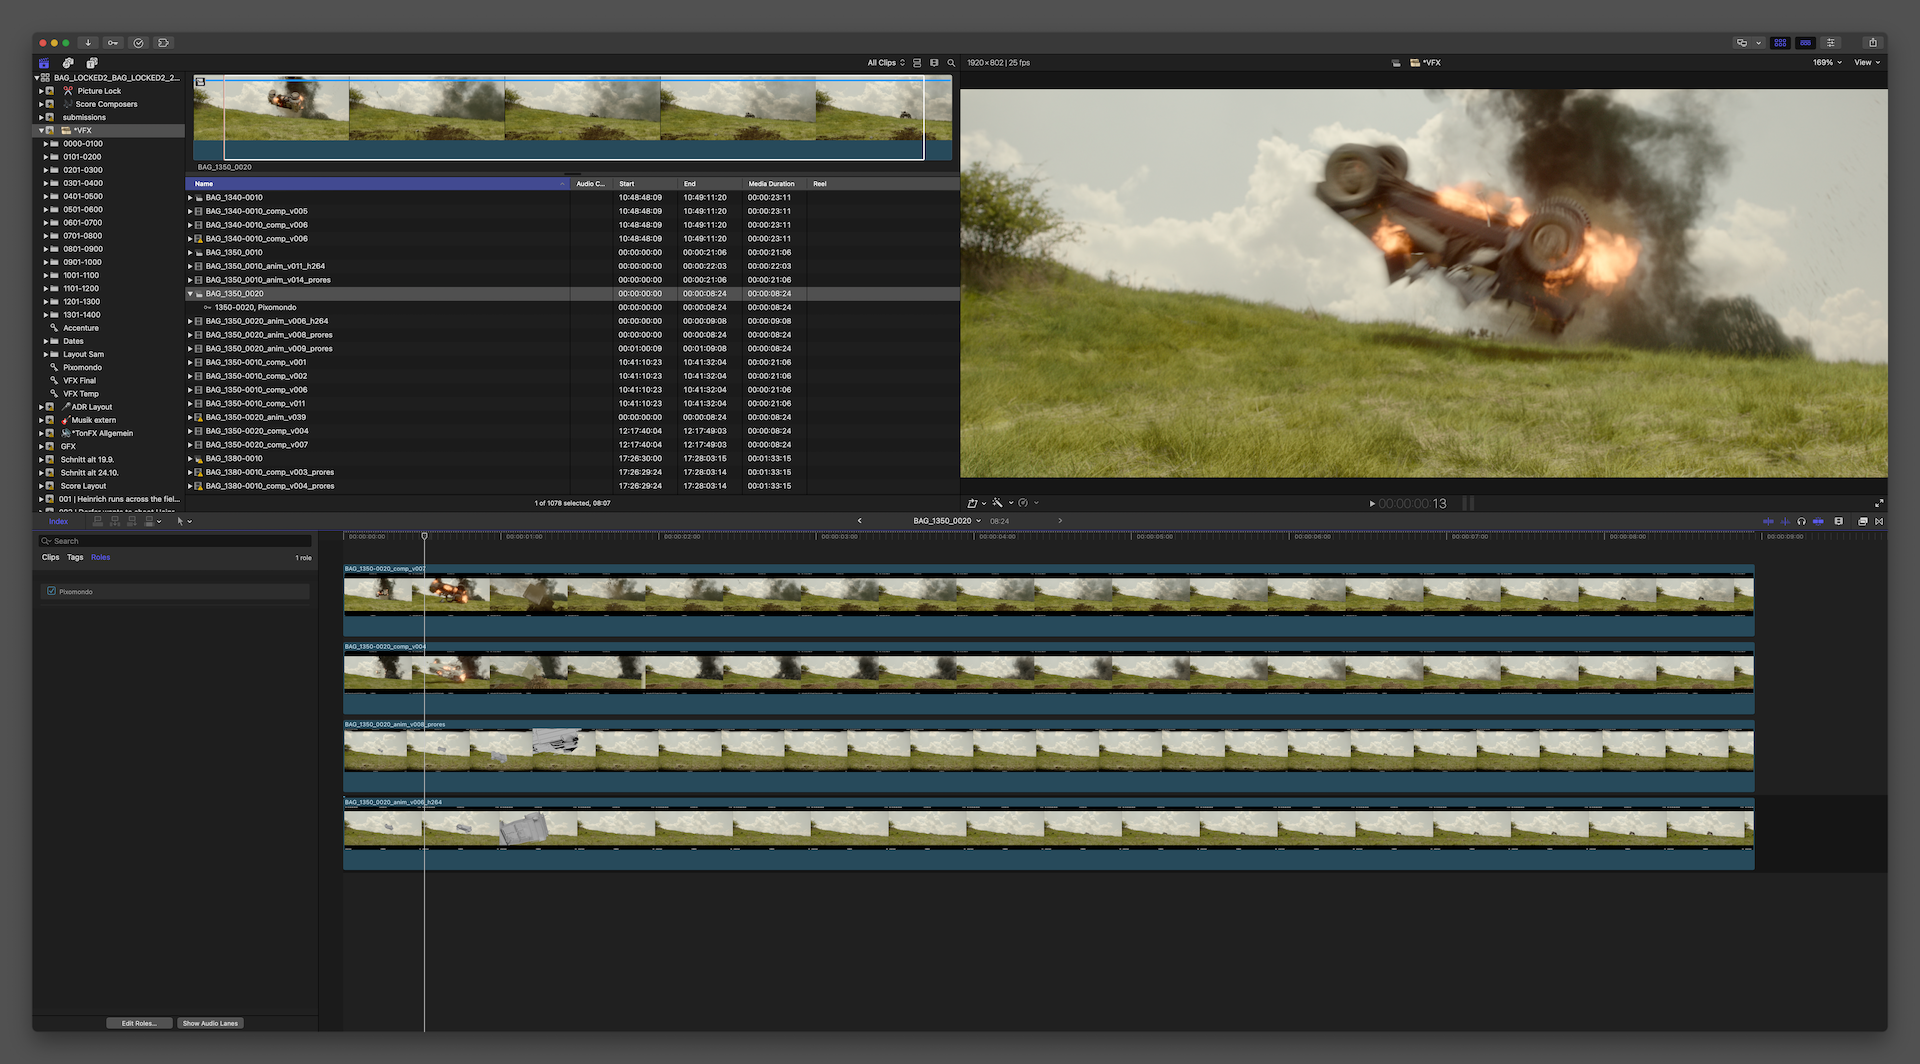Switch to the Roles tab

tap(100, 557)
